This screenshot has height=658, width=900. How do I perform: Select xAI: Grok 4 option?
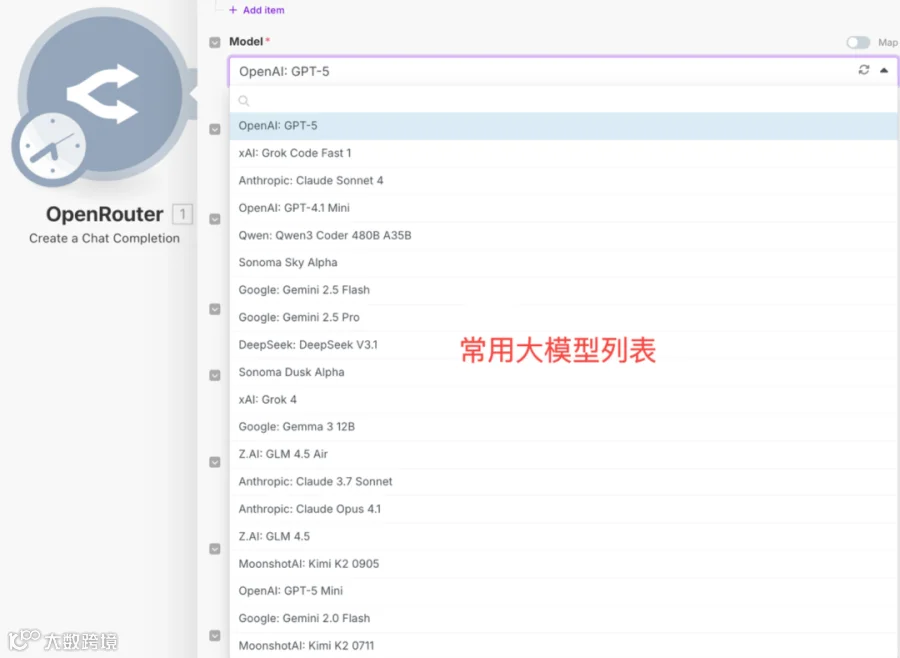pos(563,400)
